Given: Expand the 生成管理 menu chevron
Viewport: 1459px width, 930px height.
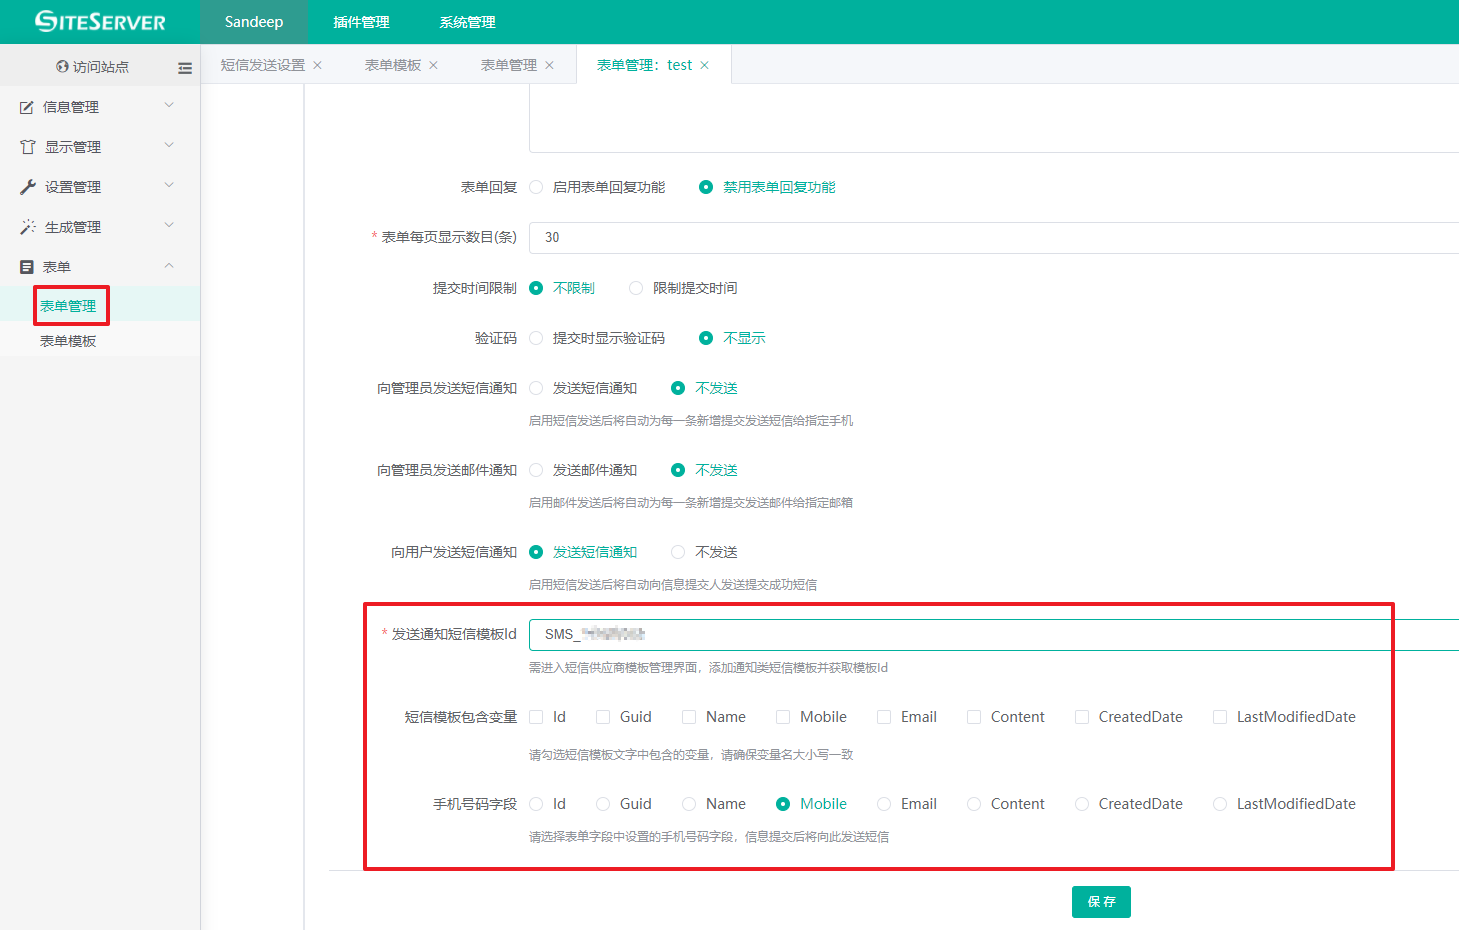Looking at the screenshot, I should pos(169,225).
